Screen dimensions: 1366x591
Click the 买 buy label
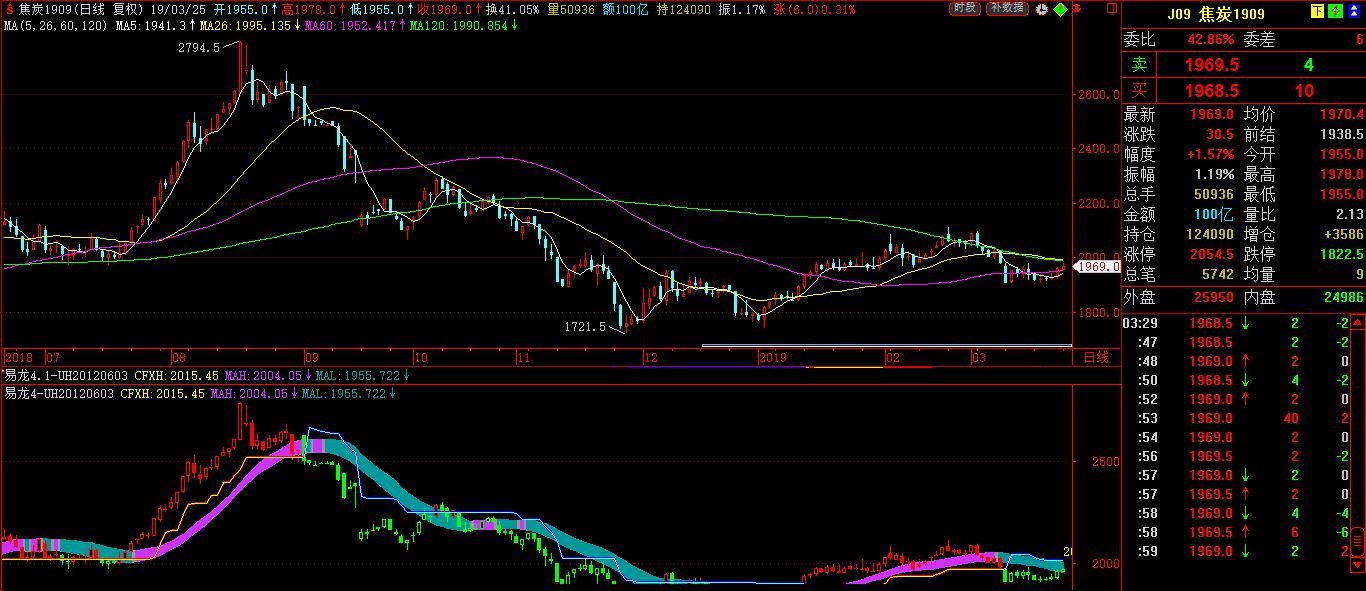point(1138,90)
